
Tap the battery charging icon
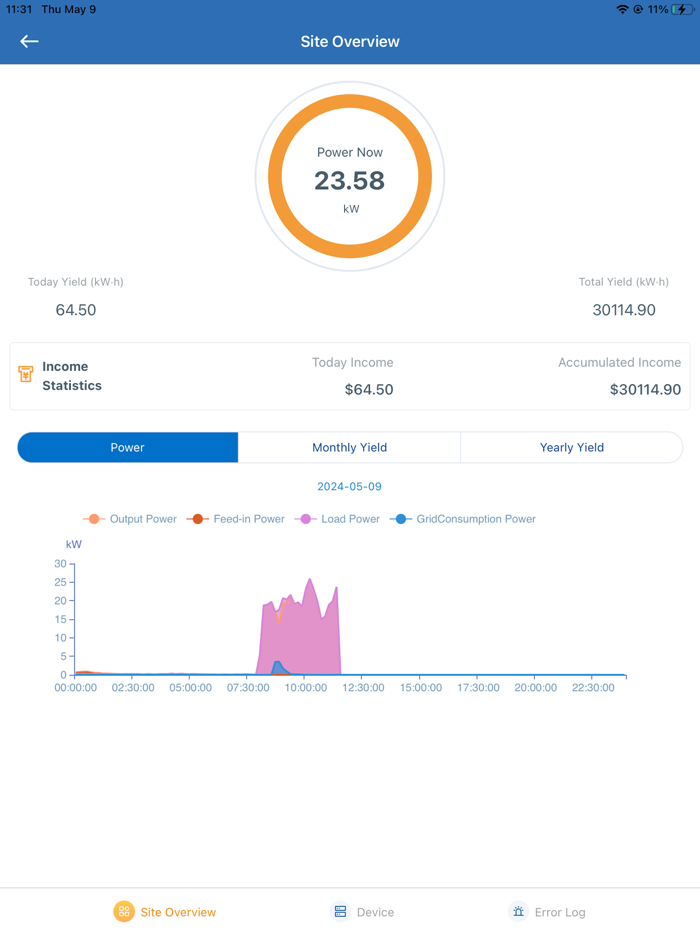point(683,10)
